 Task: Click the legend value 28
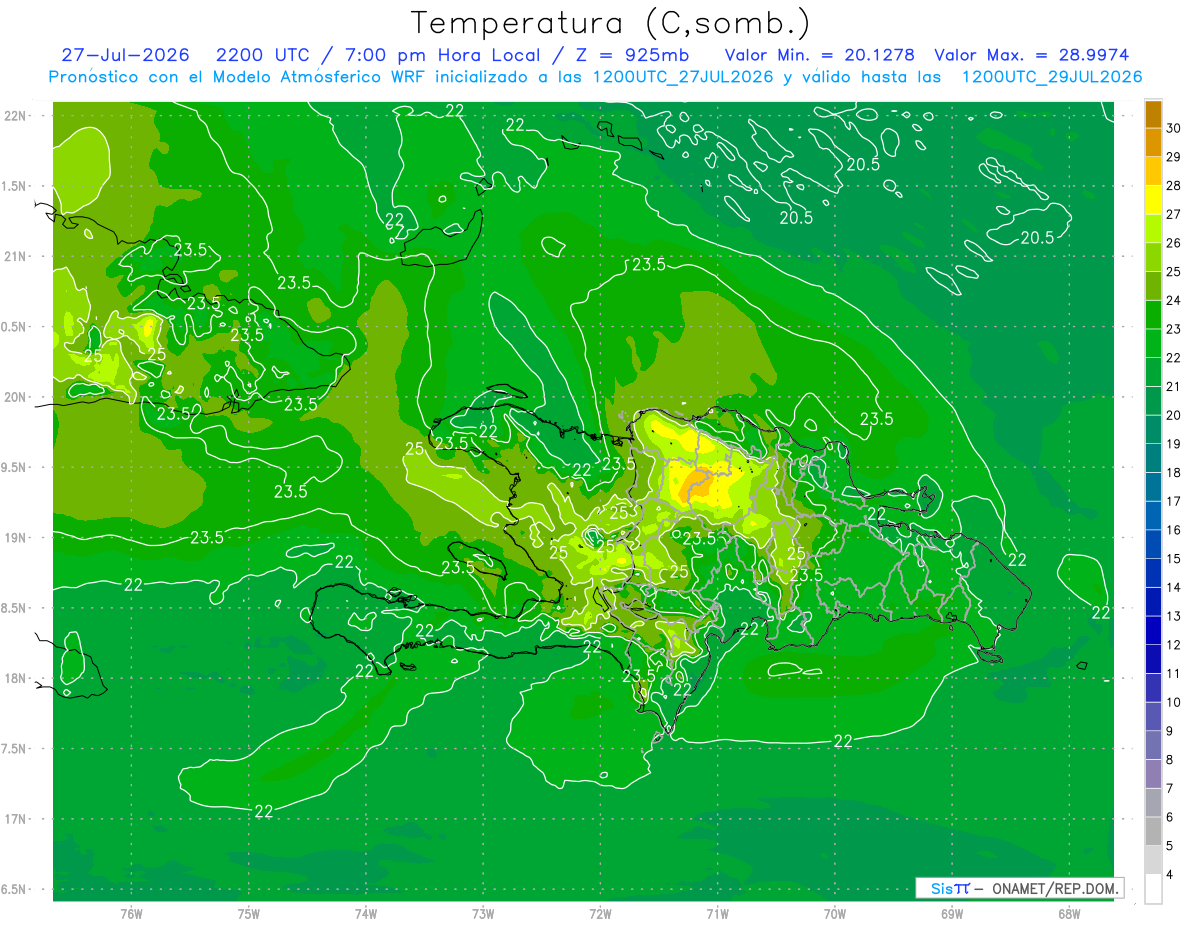click(x=1174, y=186)
